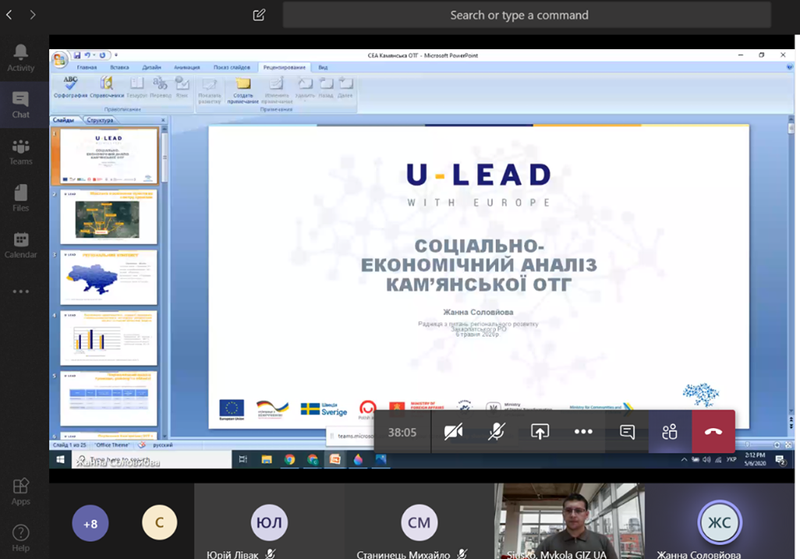800x559 pixels.
Task: Open Help in Teams sidebar
Action: click(20, 538)
